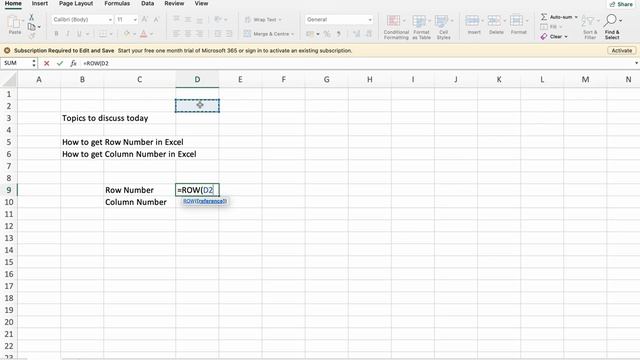Switch to the Page Layout tab
This screenshot has width=640, height=360.
76,3
